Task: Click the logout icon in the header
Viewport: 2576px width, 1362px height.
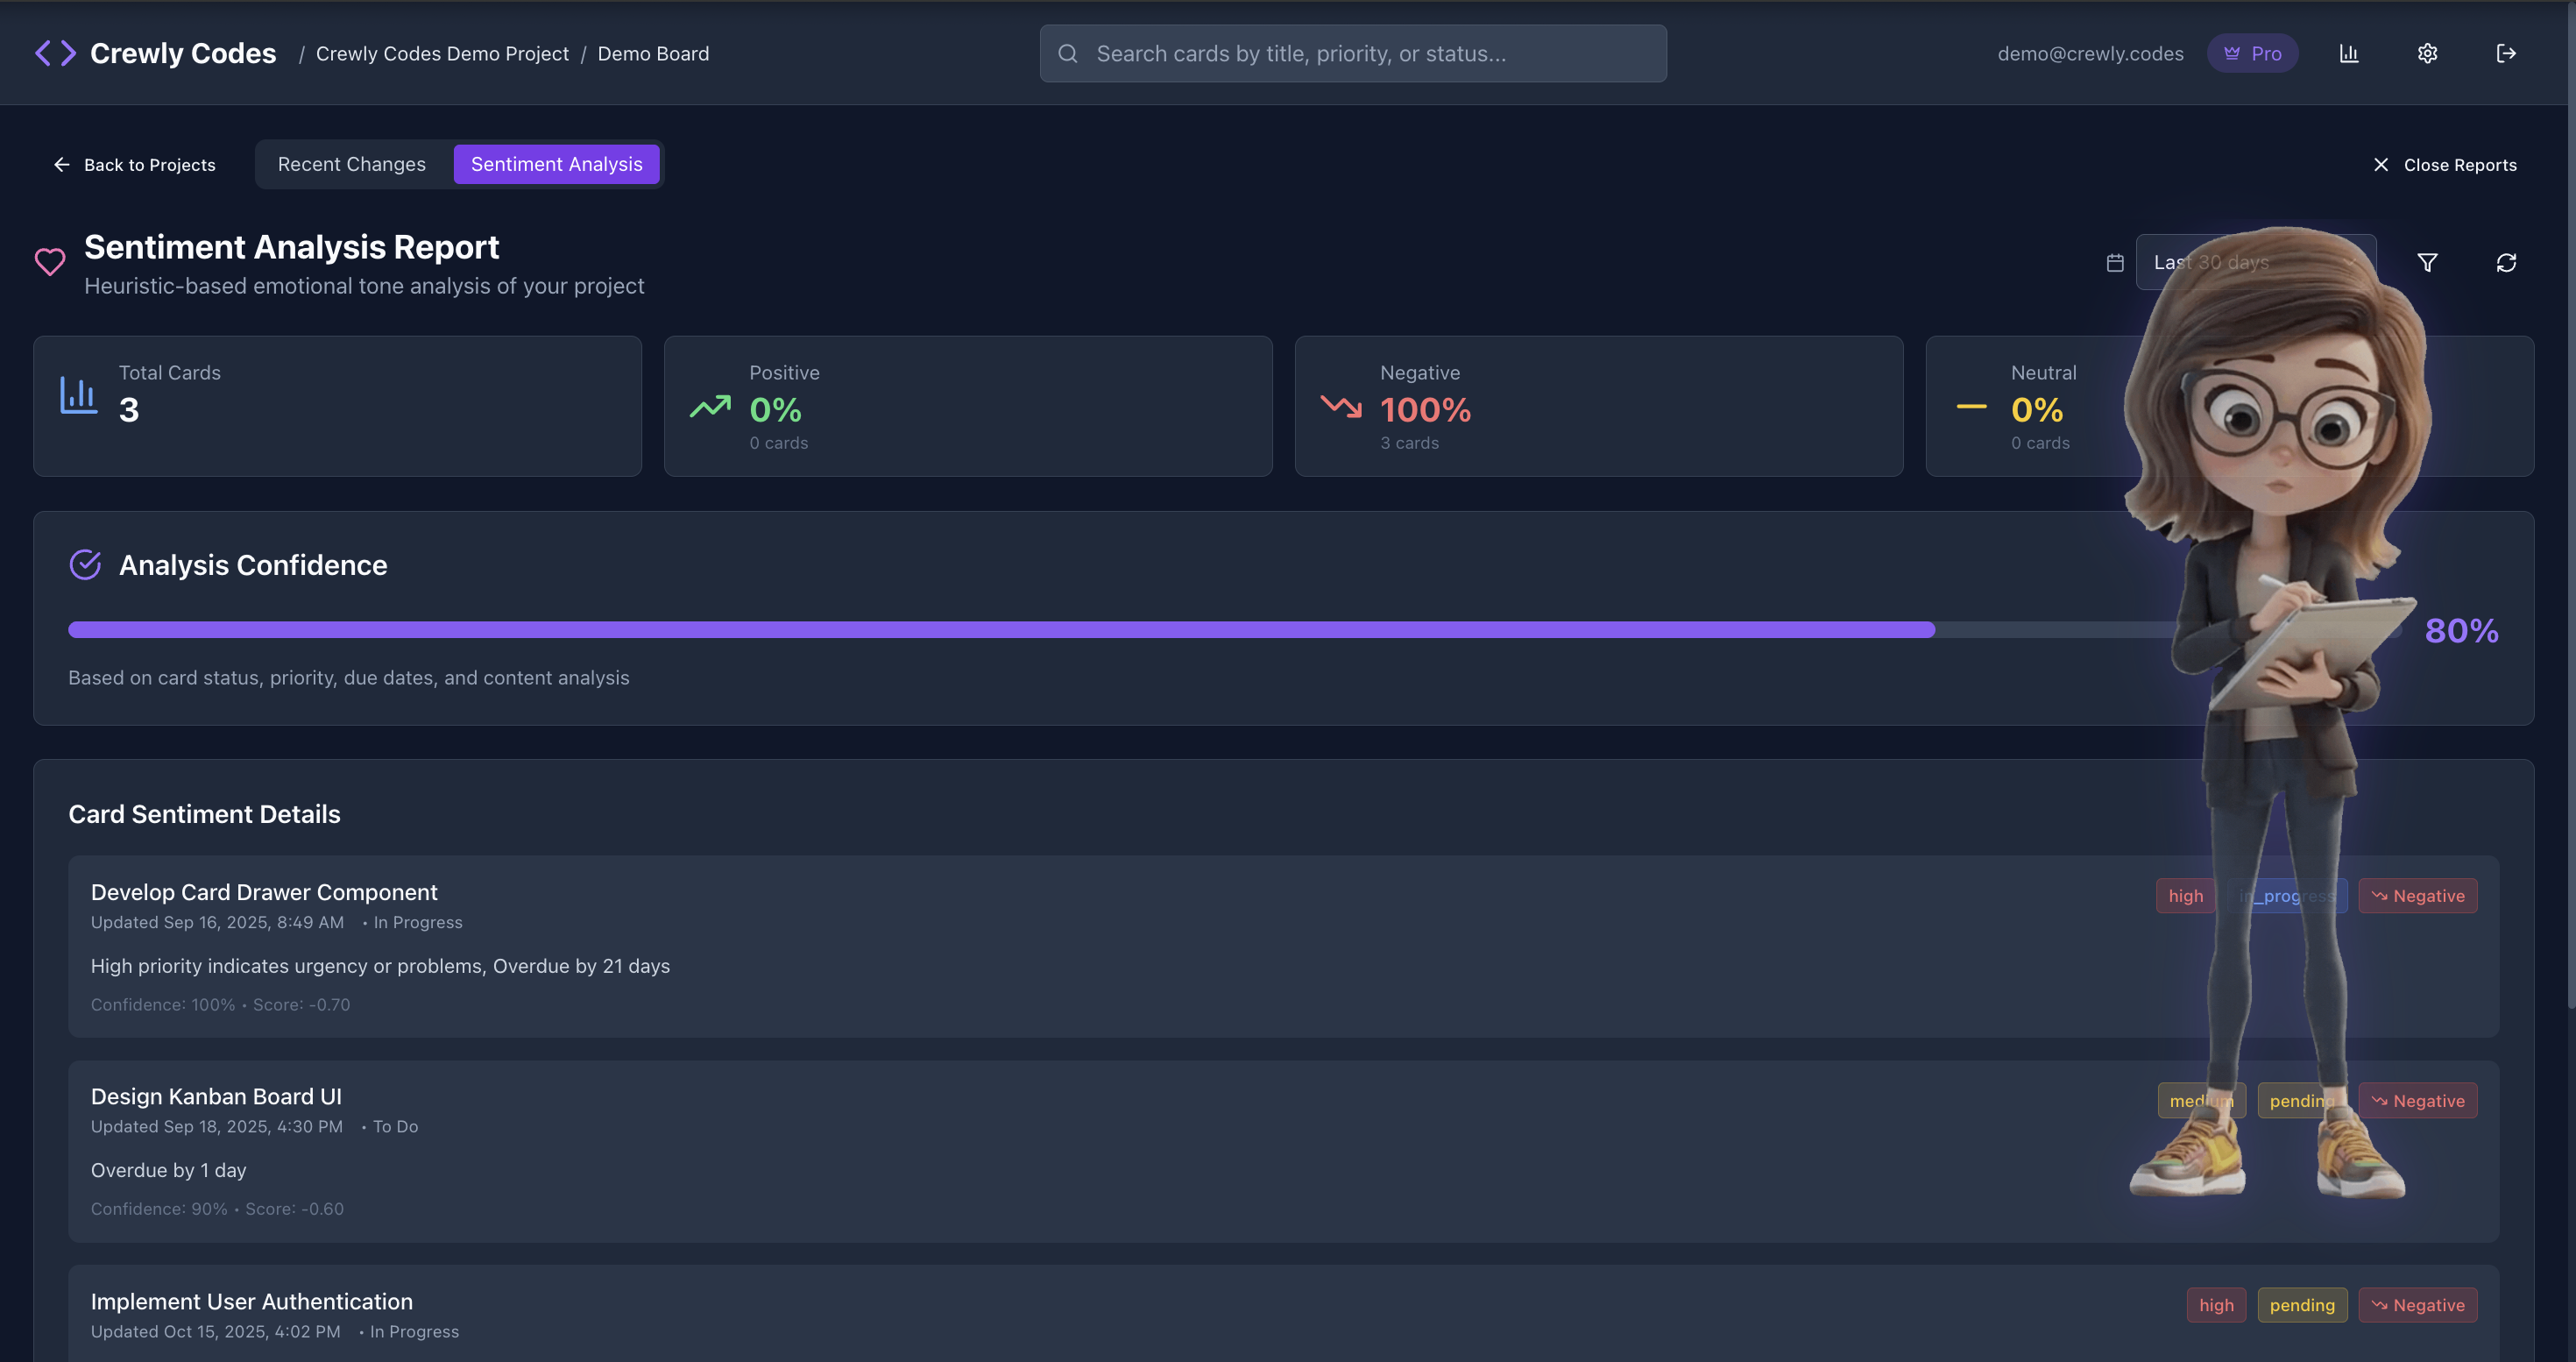Action: (x=2505, y=53)
